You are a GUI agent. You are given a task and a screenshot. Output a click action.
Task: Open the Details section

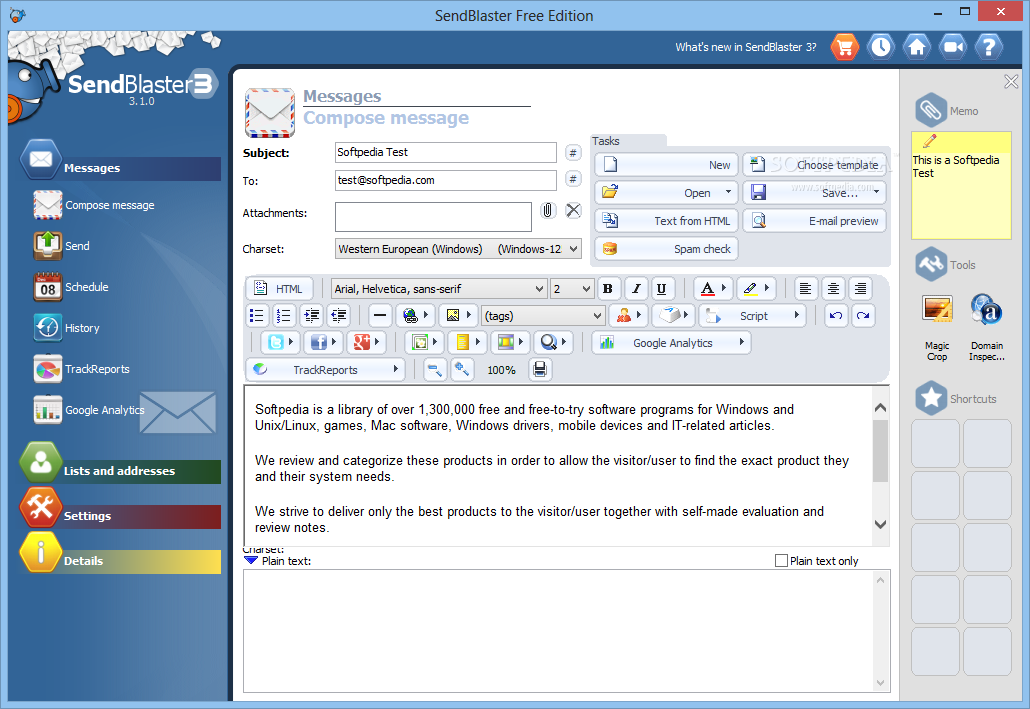tap(121, 561)
